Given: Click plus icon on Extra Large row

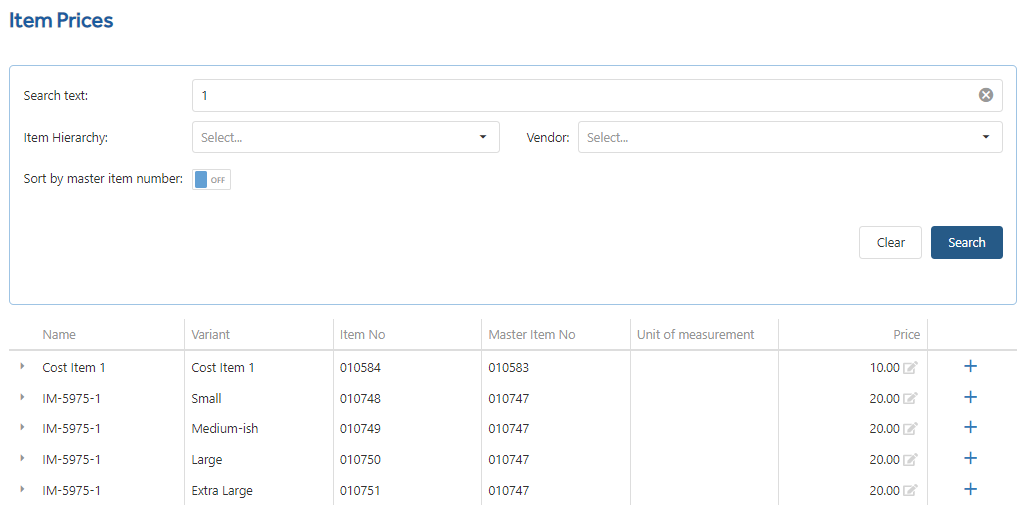Looking at the screenshot, I should (970, 489).
